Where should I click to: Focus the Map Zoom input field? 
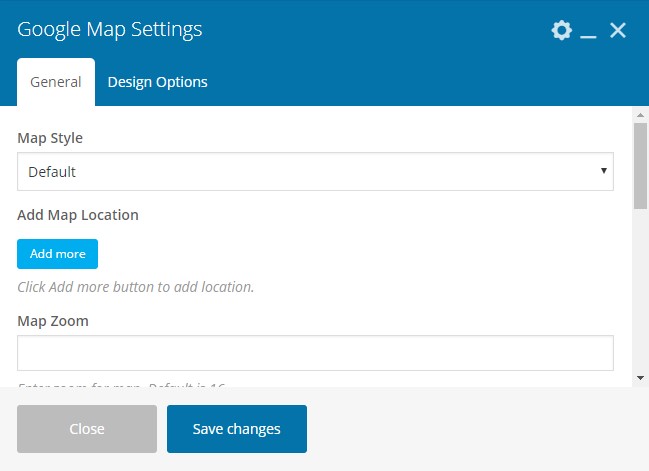coord(315,353)
